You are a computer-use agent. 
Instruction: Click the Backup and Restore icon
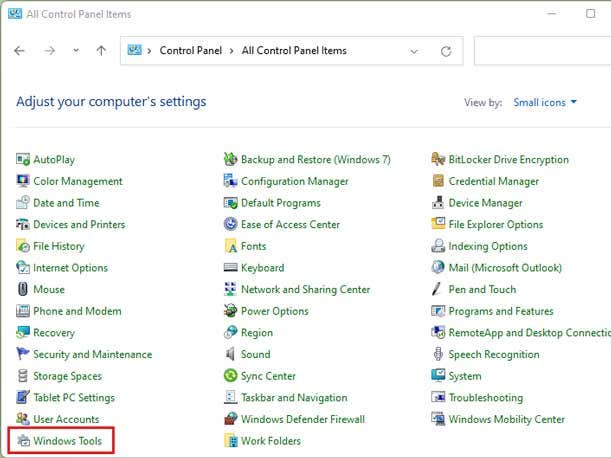tap(231, 159)
